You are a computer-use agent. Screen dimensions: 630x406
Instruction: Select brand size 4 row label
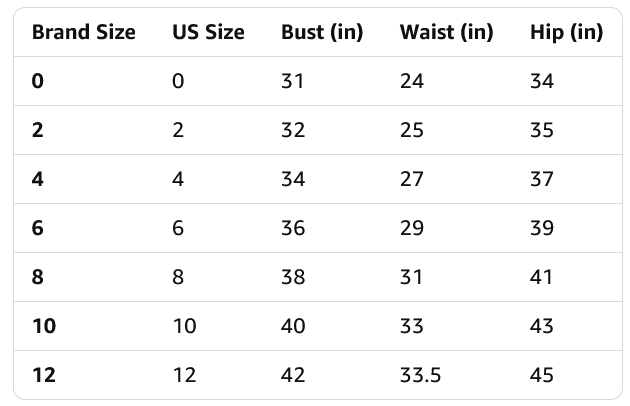[38, 179]
